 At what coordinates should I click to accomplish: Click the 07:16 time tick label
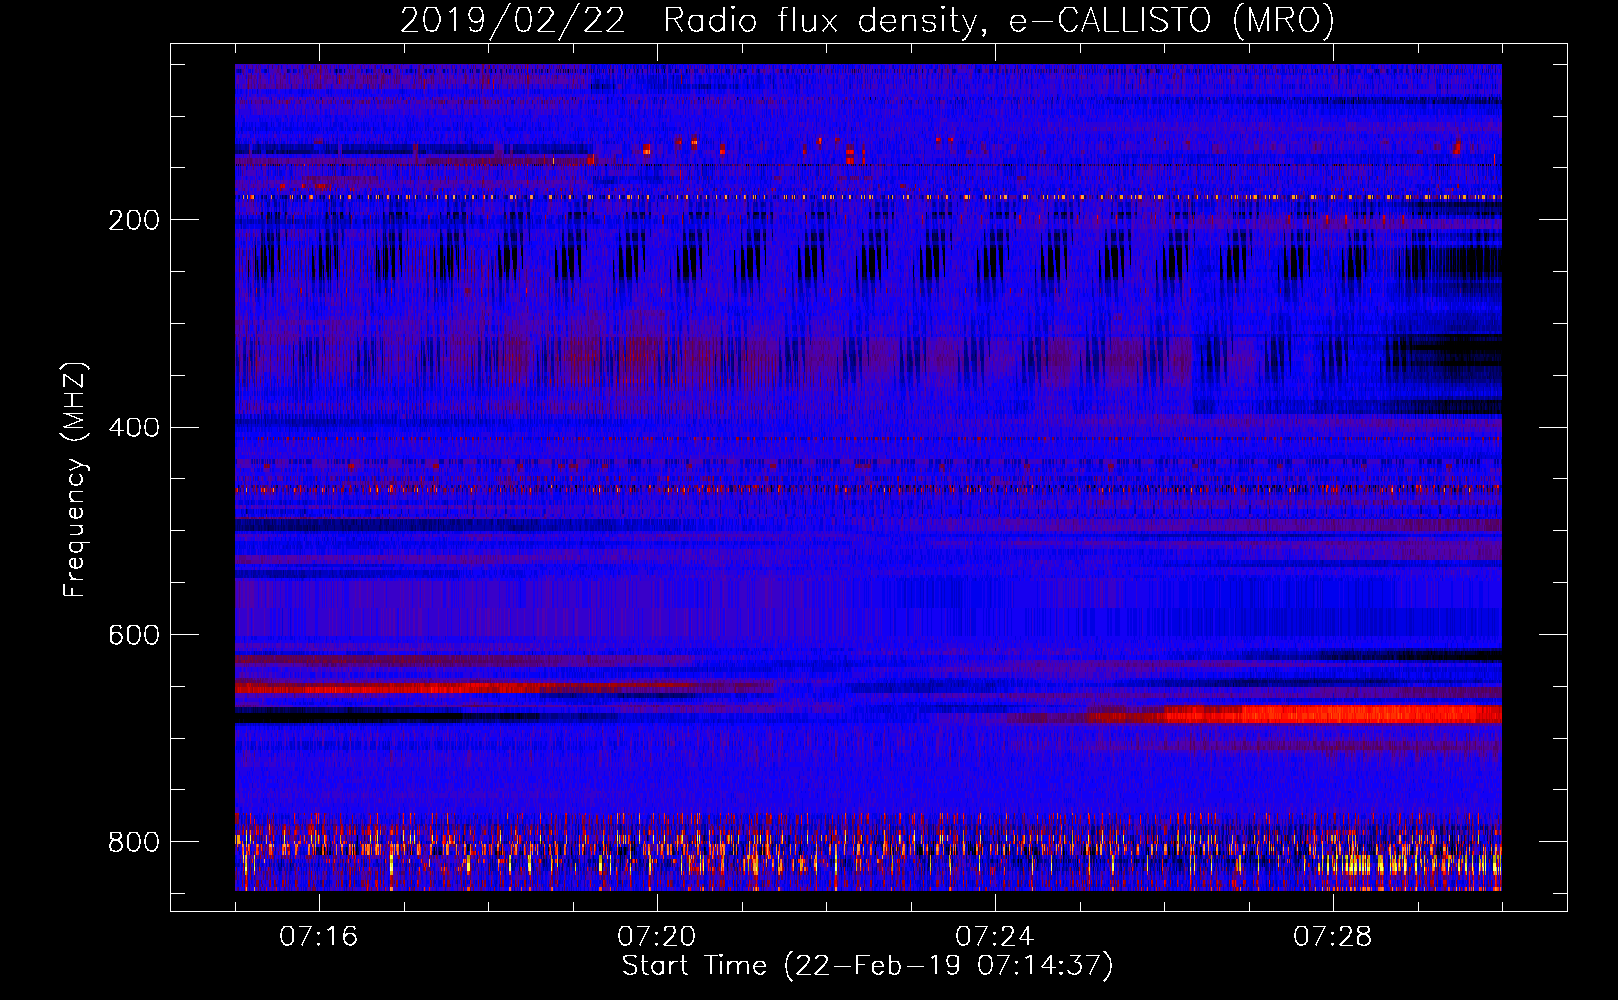point(318,937)
